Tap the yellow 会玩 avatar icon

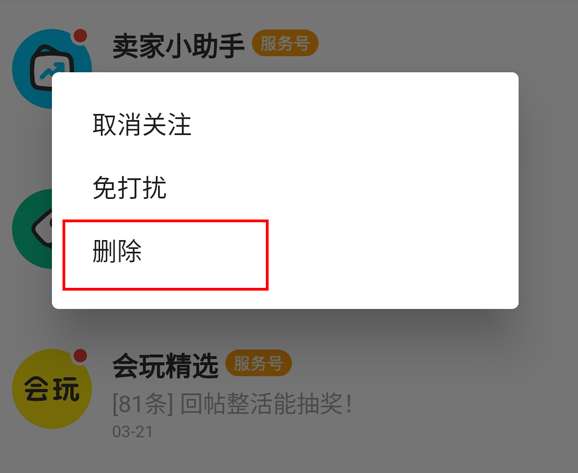52,389
